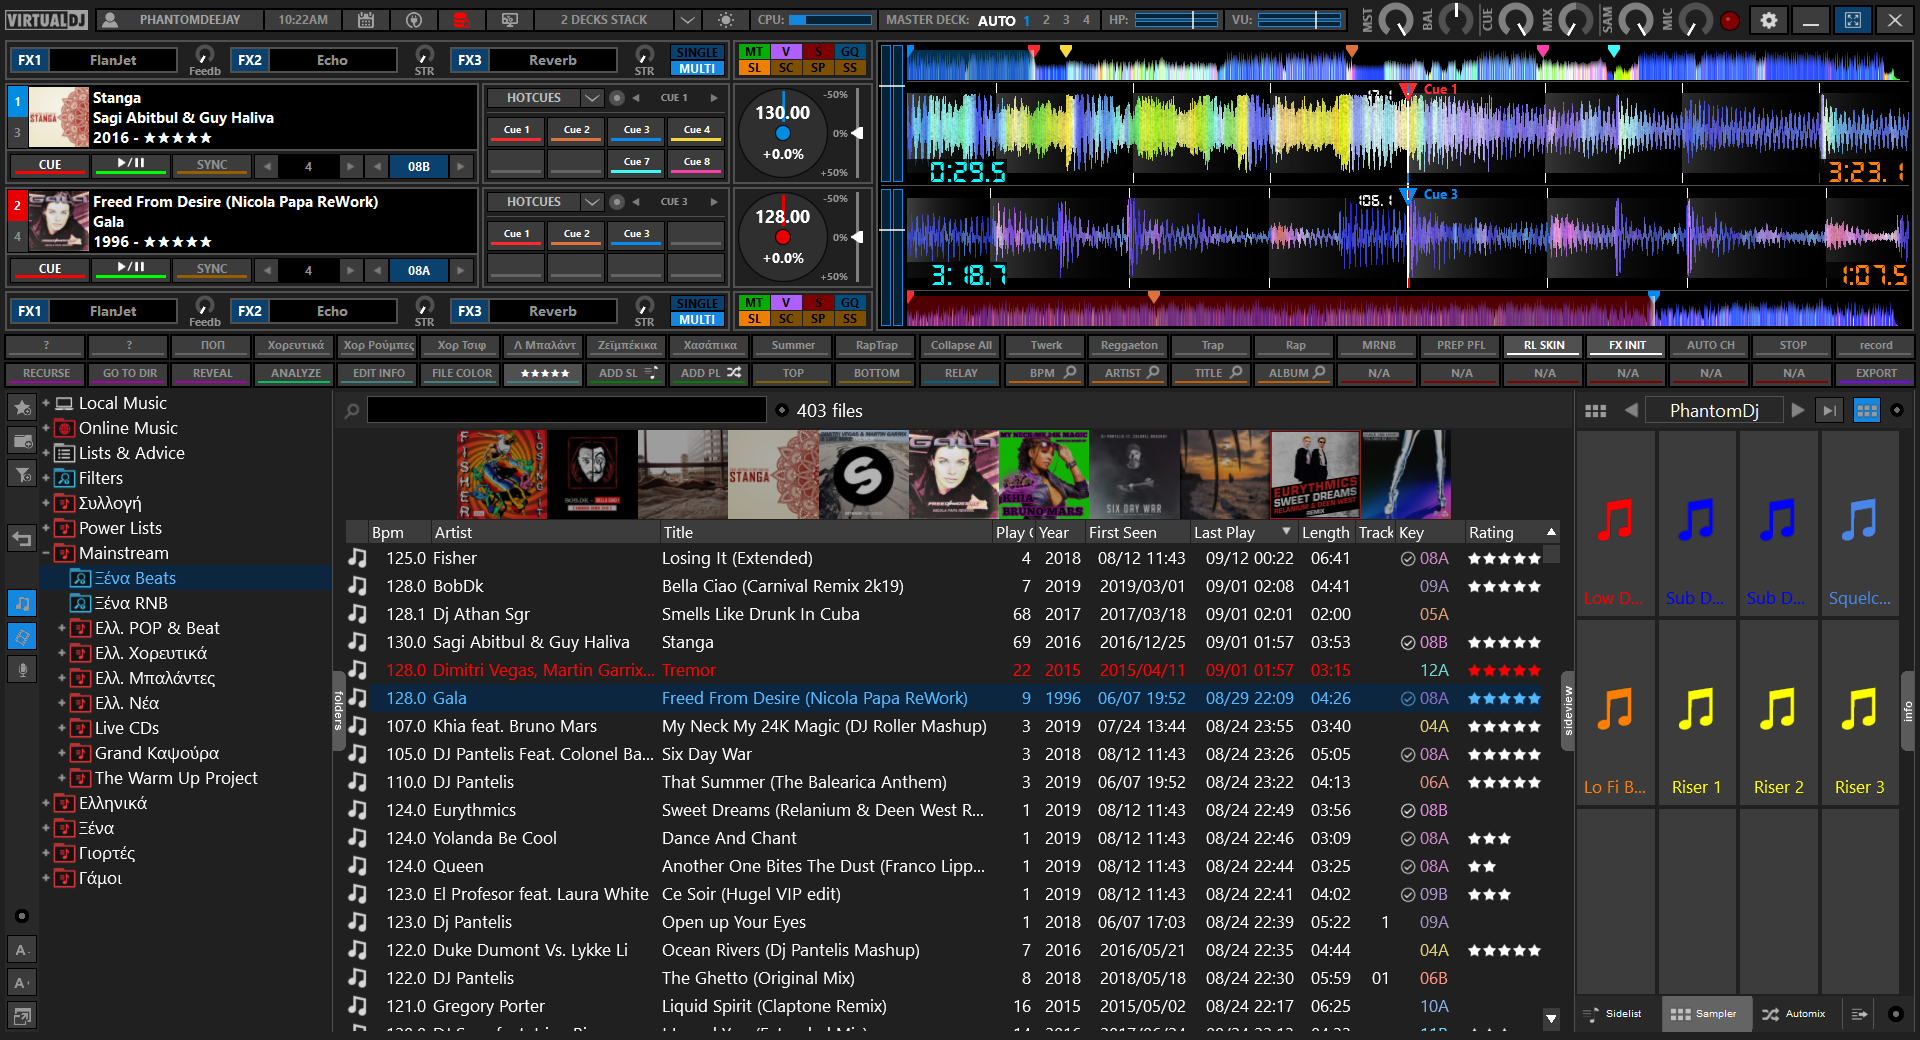The width and height of the screenshot is (1920, 1040).
Task: Click the Reggaeton shortcut button
Action: pos(1129,346)
